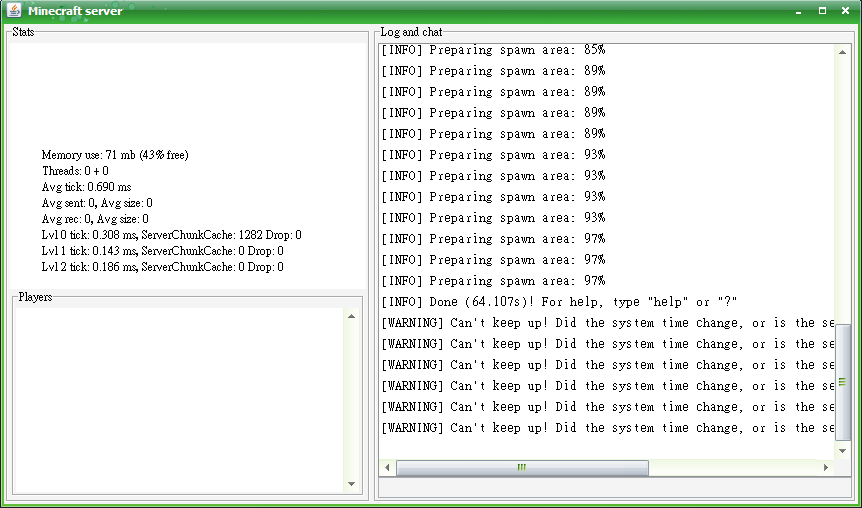The width and height of the screenshot is (862, 508).
Task: Click the Threads: 0 + 0 line
Action: coord(75,171)
